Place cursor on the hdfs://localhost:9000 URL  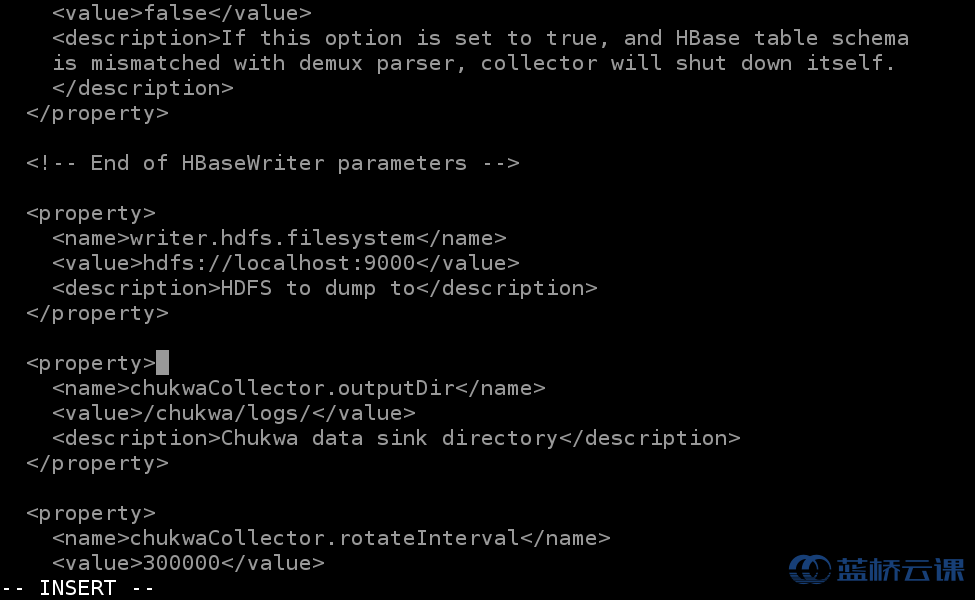279,263
